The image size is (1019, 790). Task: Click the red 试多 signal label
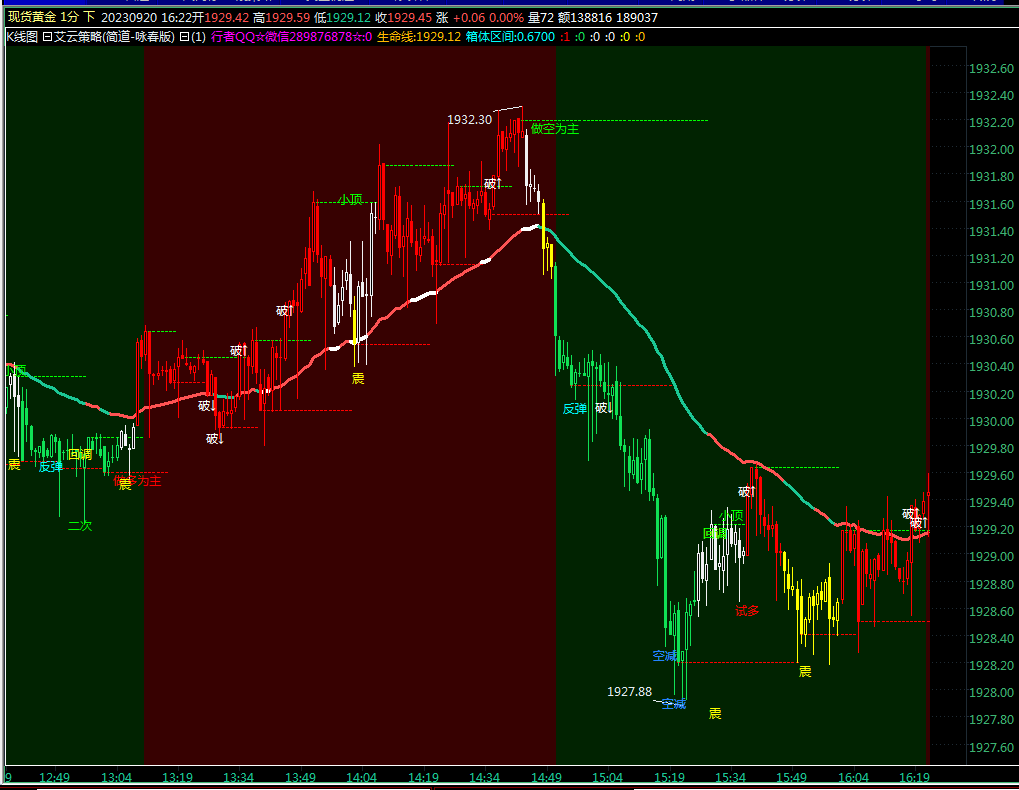(x=747, y=610)
